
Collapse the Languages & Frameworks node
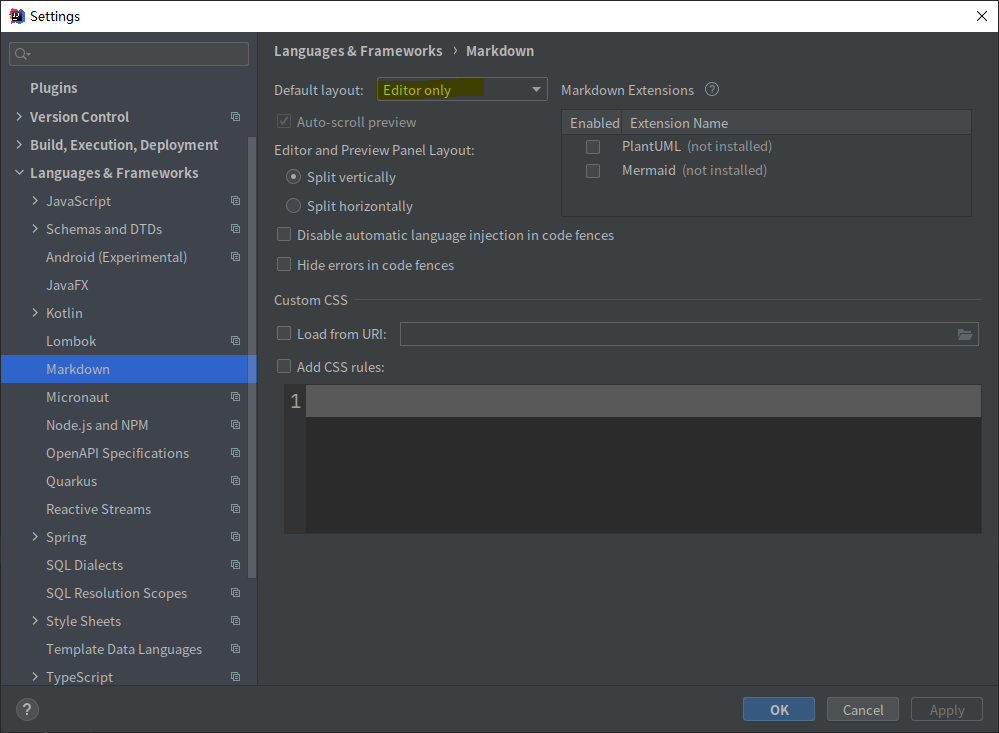click(19, 173)
